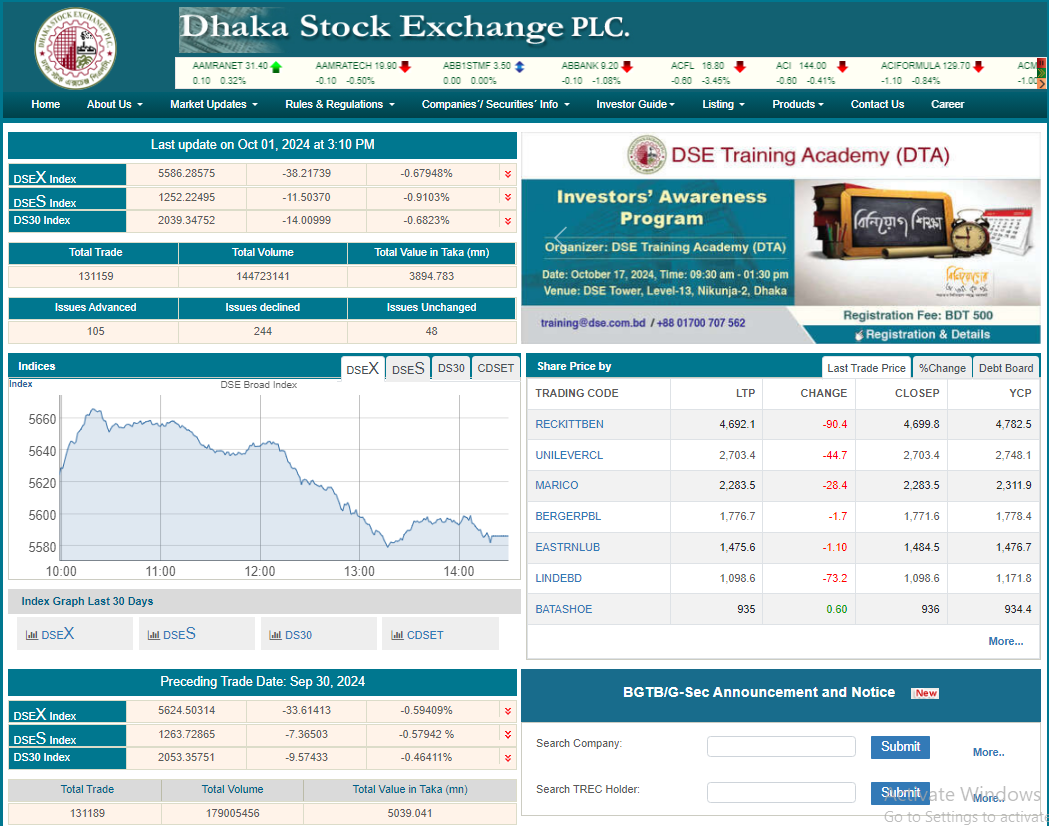Screen dimensions: 1049x826
Task: Click the previous-slide arrow on the banner
Action: [561, 237]
